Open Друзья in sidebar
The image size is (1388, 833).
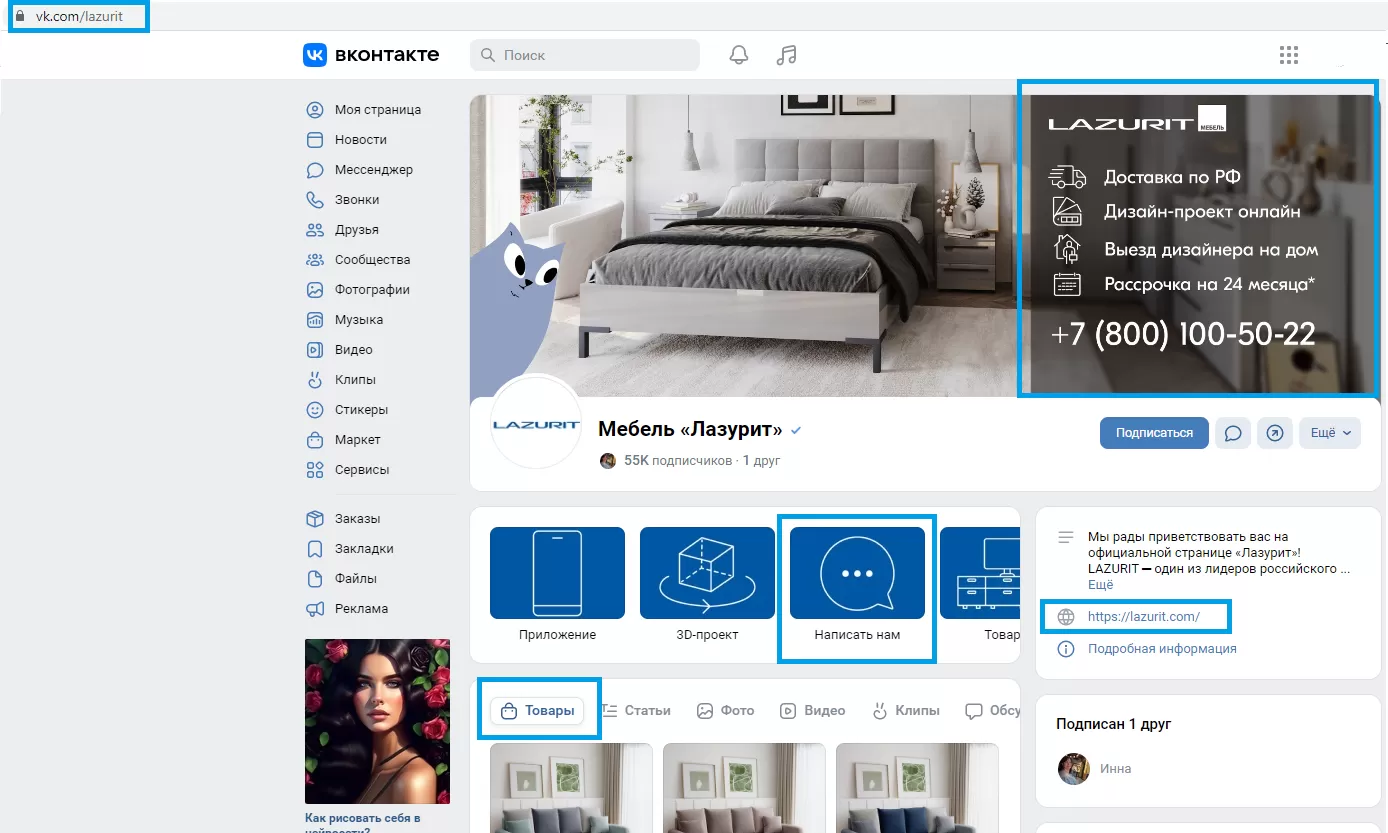click(357, 230)
